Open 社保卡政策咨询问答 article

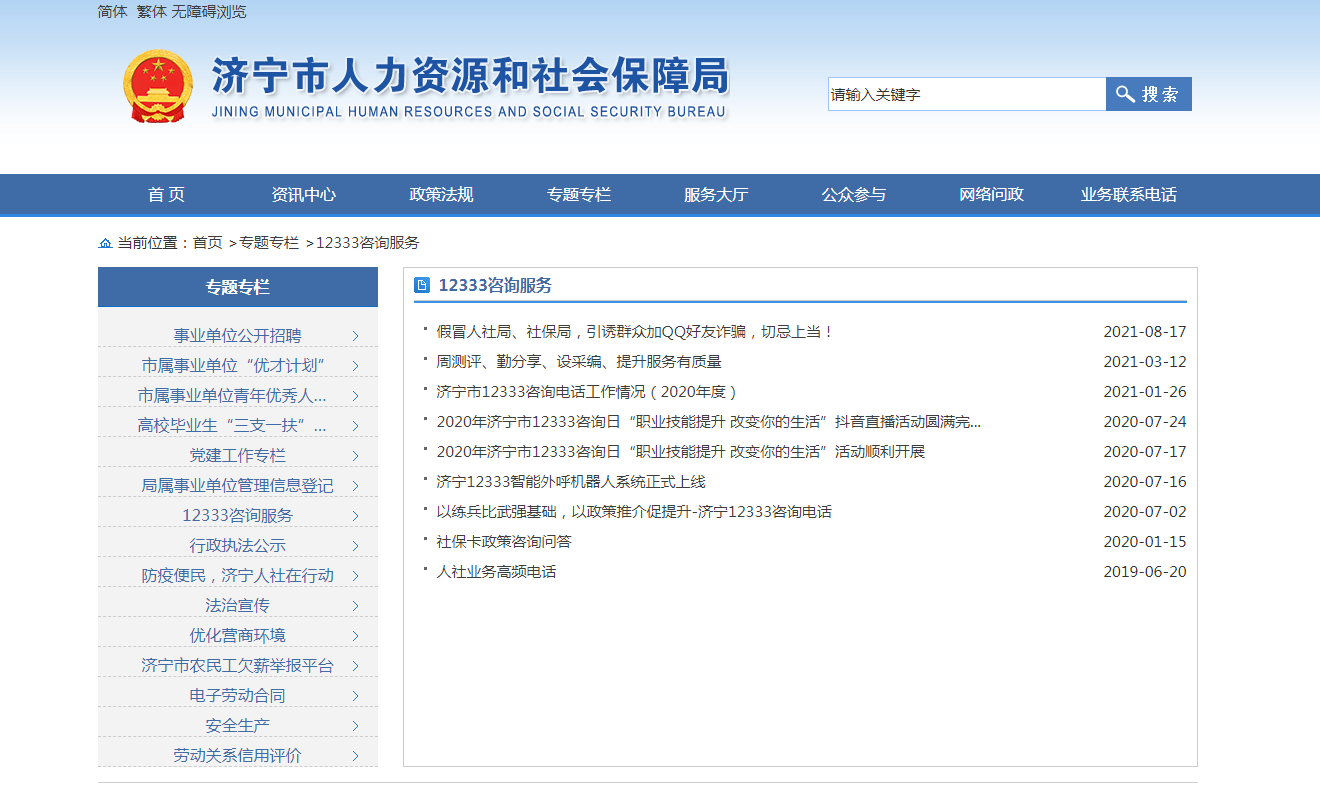click(x=503, y=542)
